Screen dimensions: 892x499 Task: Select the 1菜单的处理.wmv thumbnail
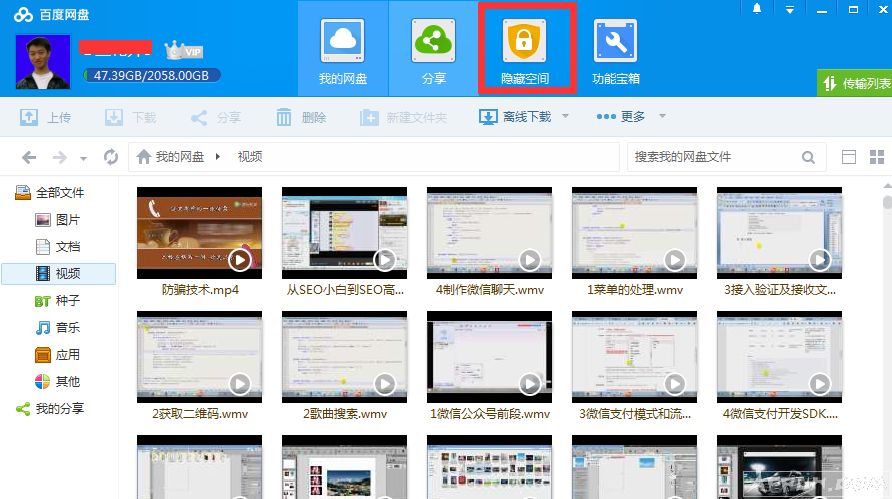pyautogui.click(x=635, y=233)
